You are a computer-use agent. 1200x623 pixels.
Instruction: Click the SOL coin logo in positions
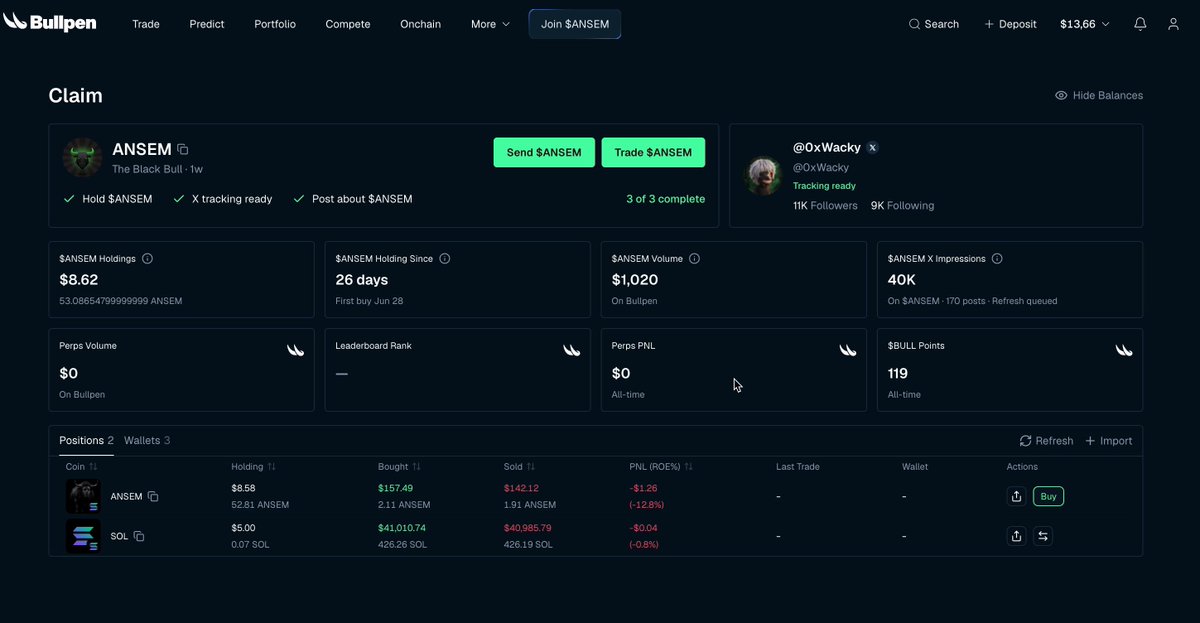point(83,536)
